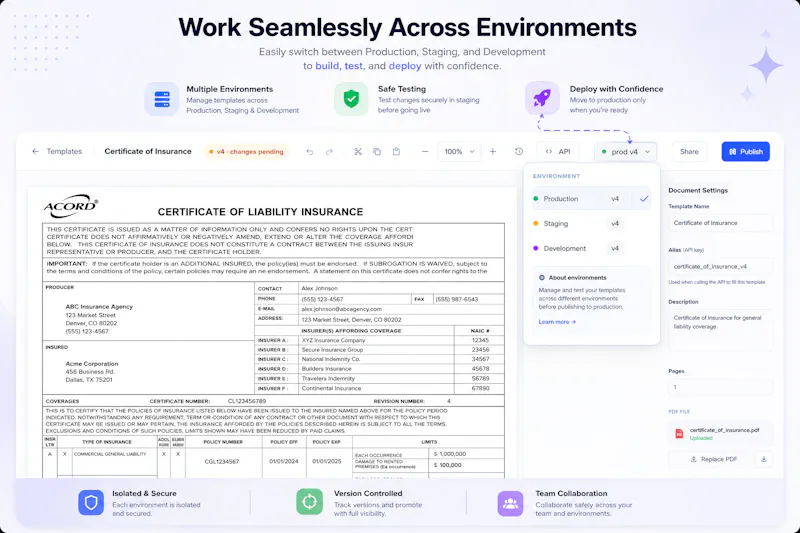The width and height of the screenshot is (800, 533).
Task: Select the scissors cut icon
Action: [x=358, y=151]
